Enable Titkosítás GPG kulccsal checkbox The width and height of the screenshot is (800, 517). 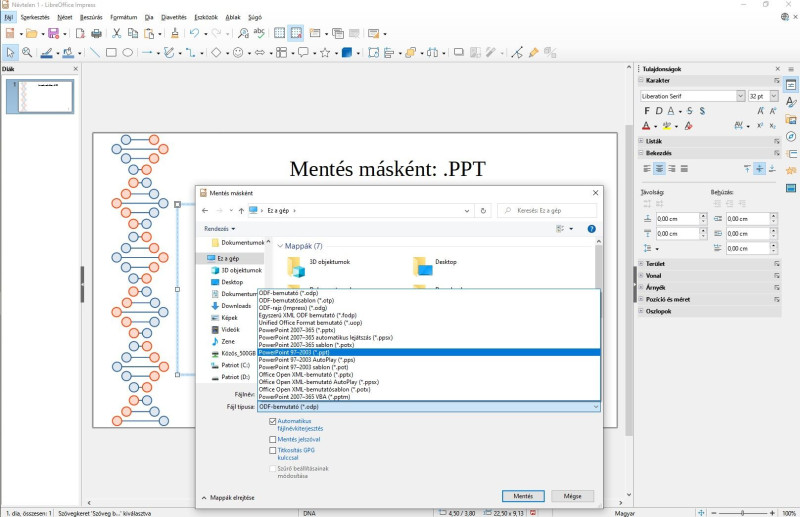272,451
